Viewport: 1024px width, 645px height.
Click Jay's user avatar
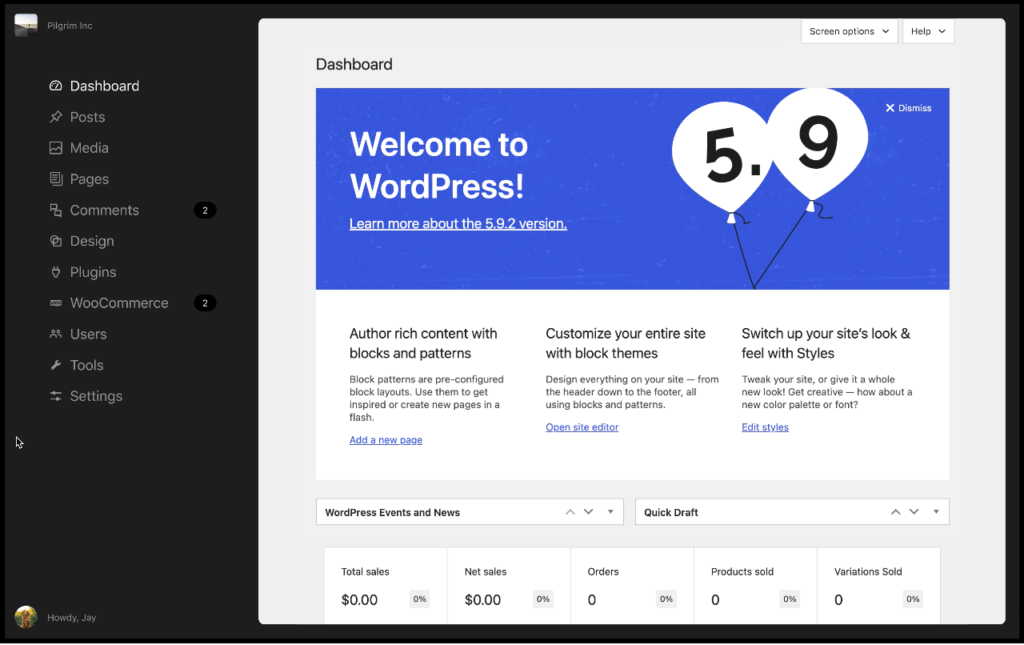pos(26,617)
